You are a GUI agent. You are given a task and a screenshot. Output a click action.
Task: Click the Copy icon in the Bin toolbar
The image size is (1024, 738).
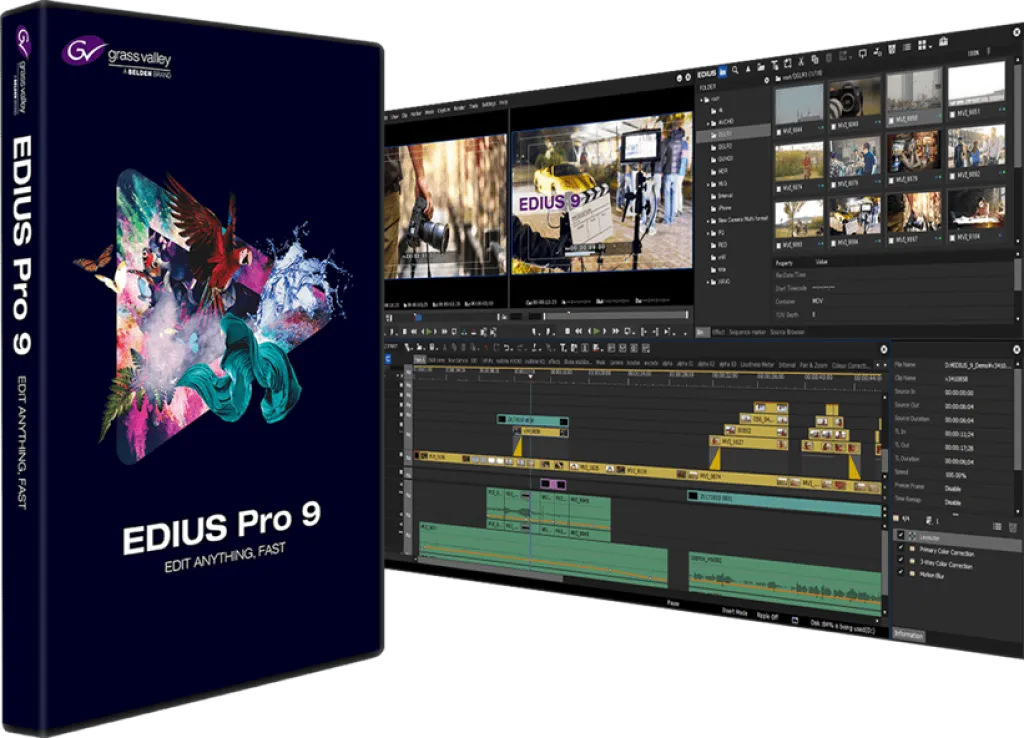tap(815, 59)
